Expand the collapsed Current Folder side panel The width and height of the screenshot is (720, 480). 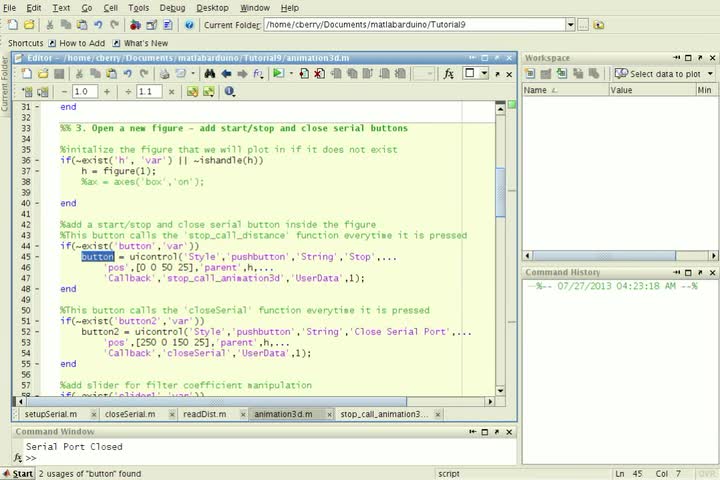pyautogui.click(x=5, y=84)
